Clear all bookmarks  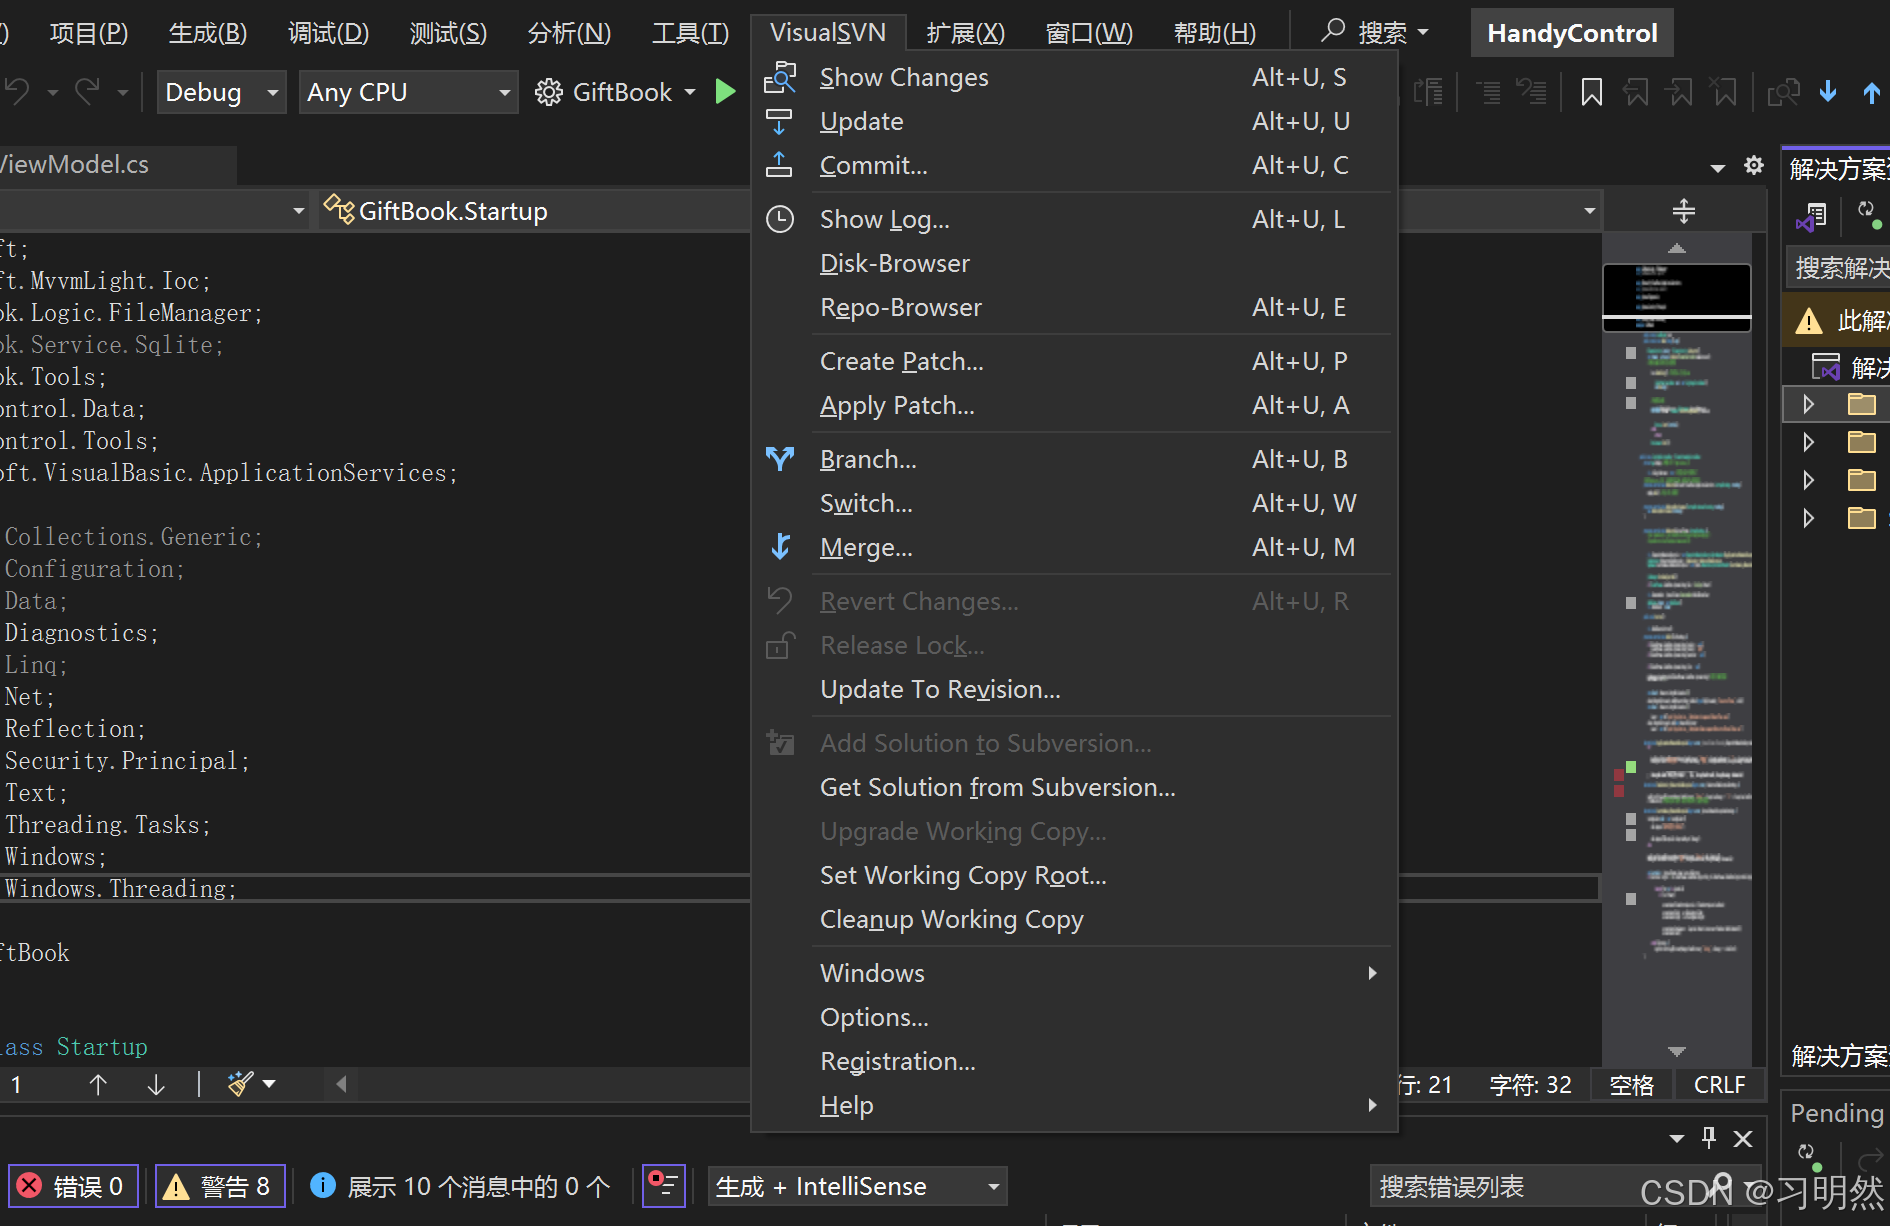pos(1724,92)
